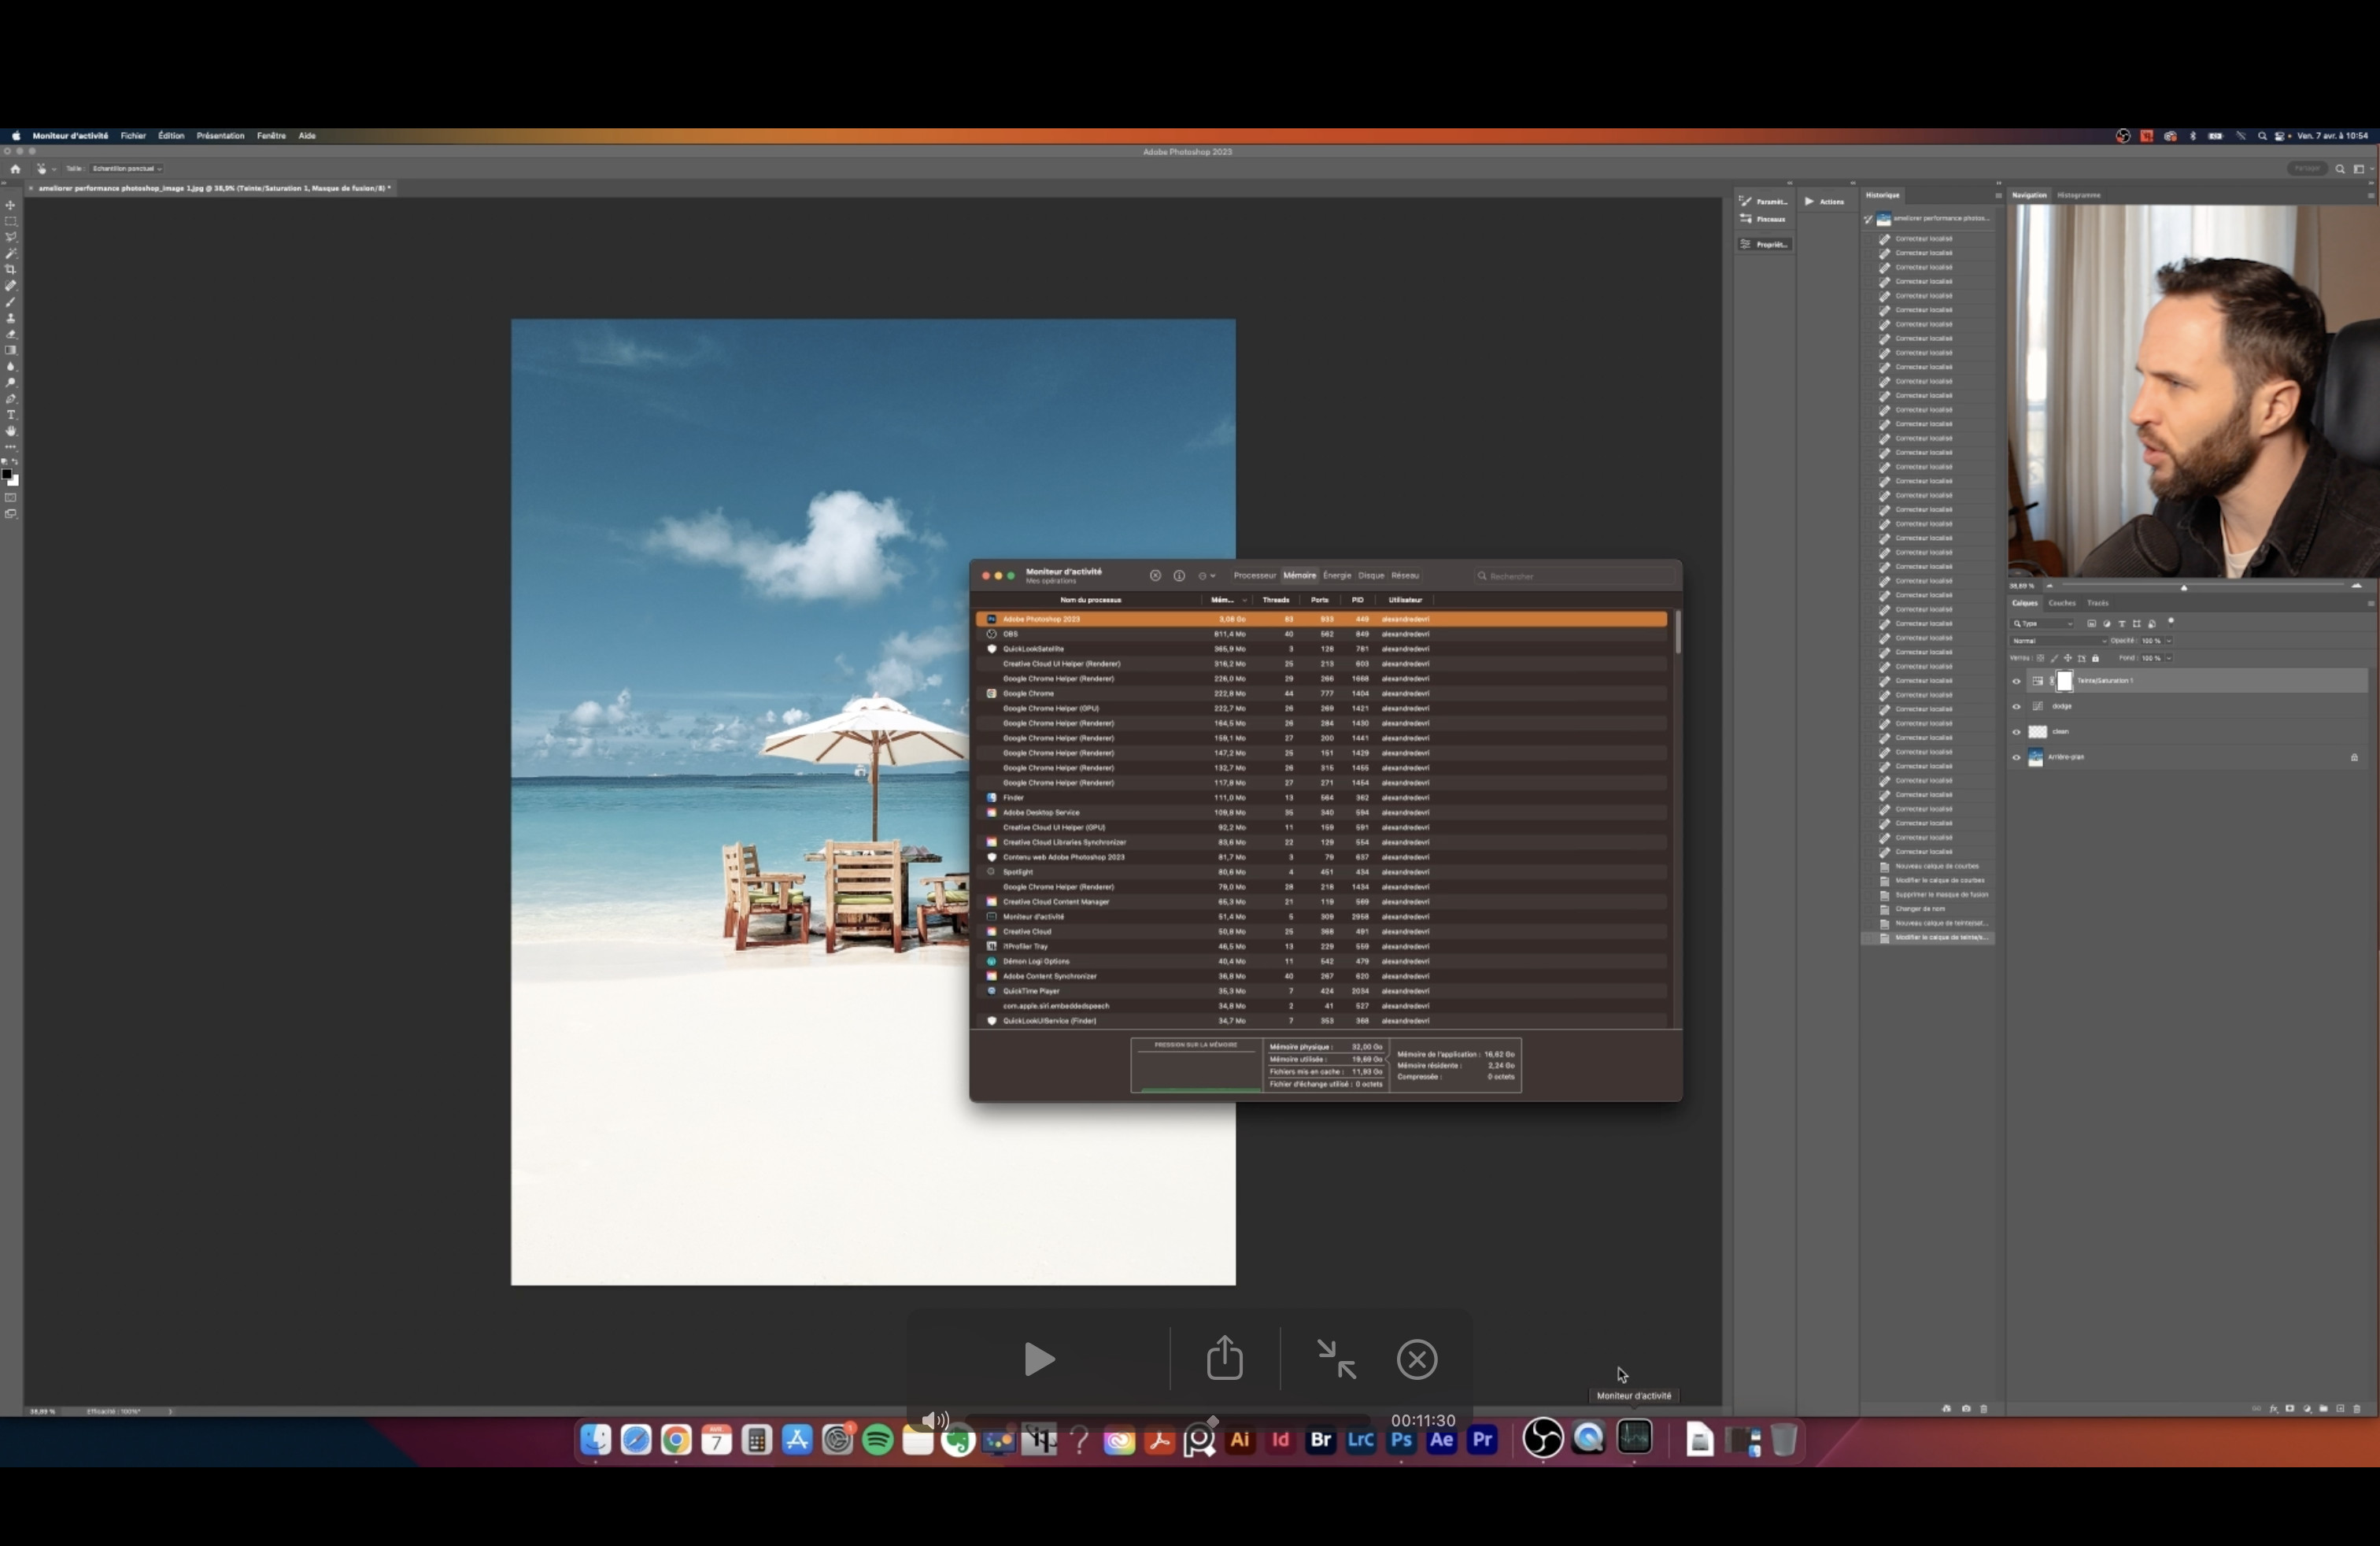The image size is (2380, 1546).
Task: Click the foreground color swatch
Action: point(7,475)
